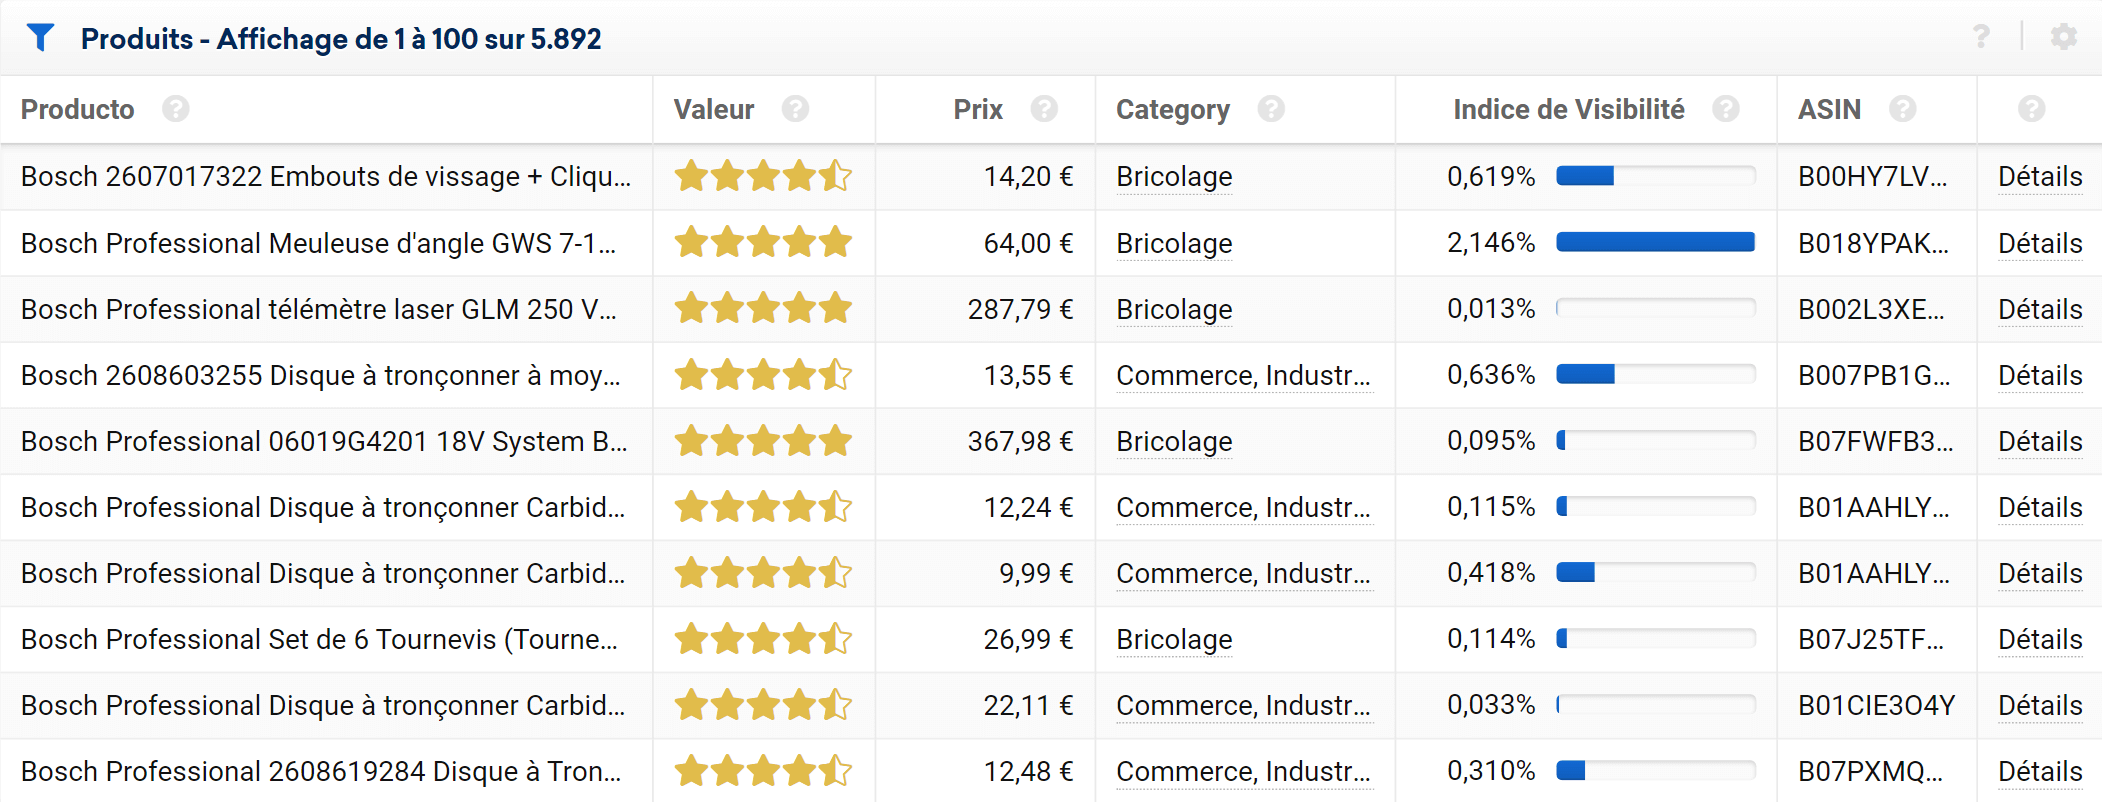
Task: Open Détails for the 22,11 € row
Action: click(2040, 705)
